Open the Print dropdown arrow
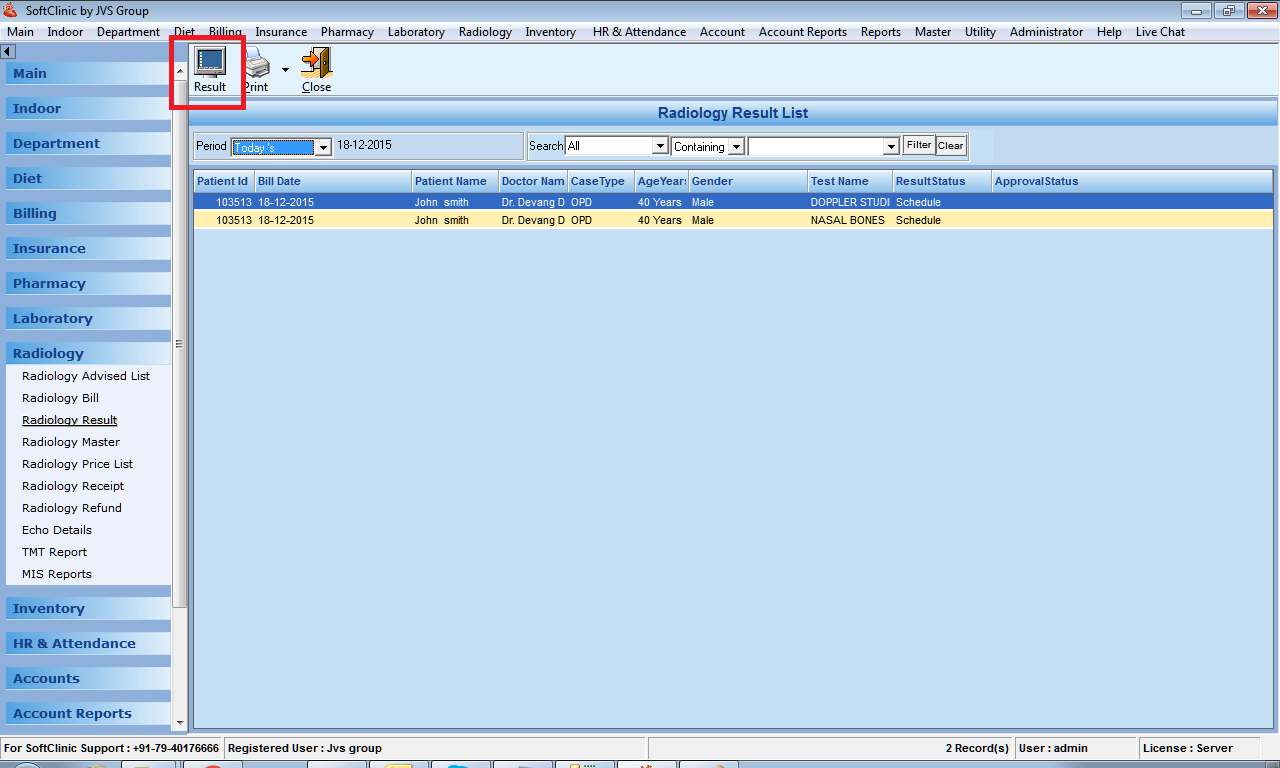Screen dimensions: 1280x768 pos(285,70)
